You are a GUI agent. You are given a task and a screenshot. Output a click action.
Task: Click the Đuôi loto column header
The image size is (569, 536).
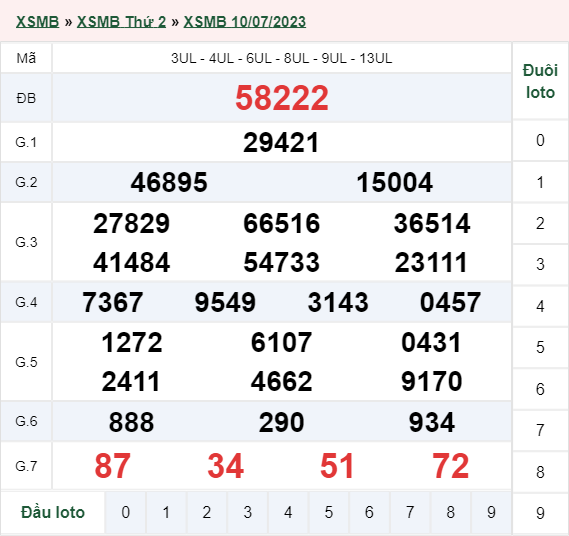click(540, 81)
